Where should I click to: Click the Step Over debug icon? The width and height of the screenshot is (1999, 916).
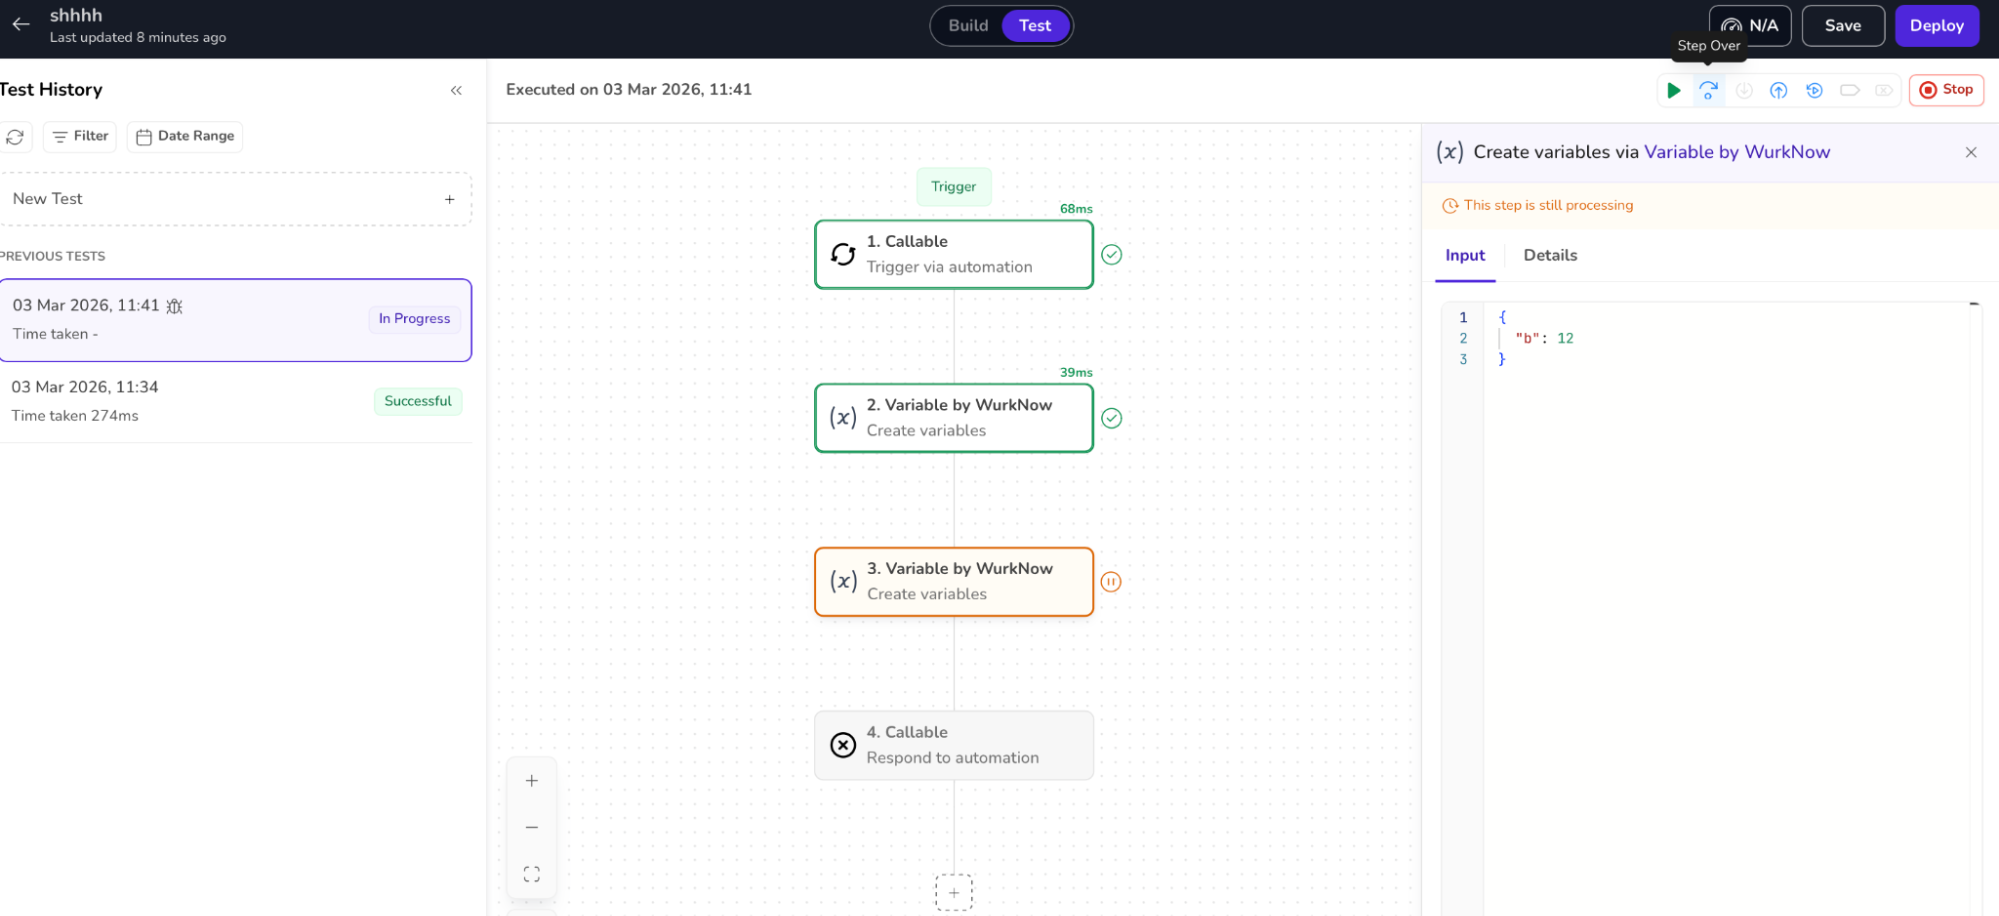[1708, 90]
